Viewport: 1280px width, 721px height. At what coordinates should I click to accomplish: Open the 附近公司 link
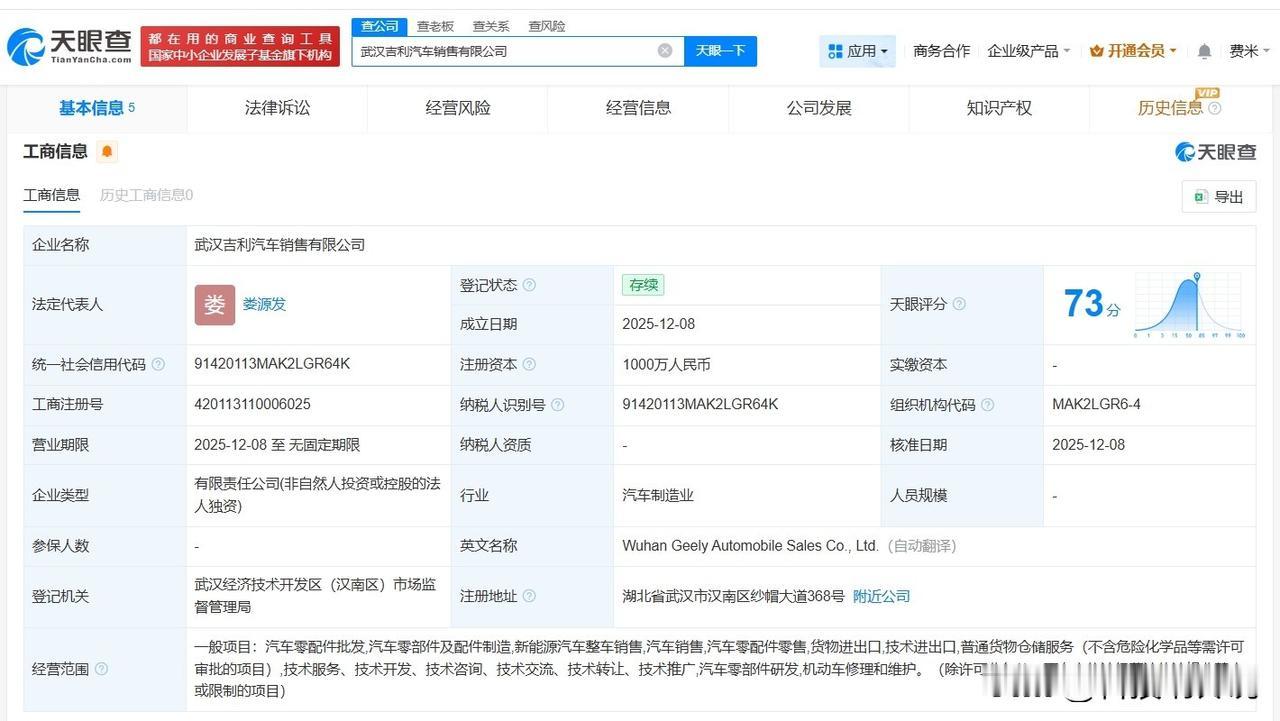[x=880, y=596]
